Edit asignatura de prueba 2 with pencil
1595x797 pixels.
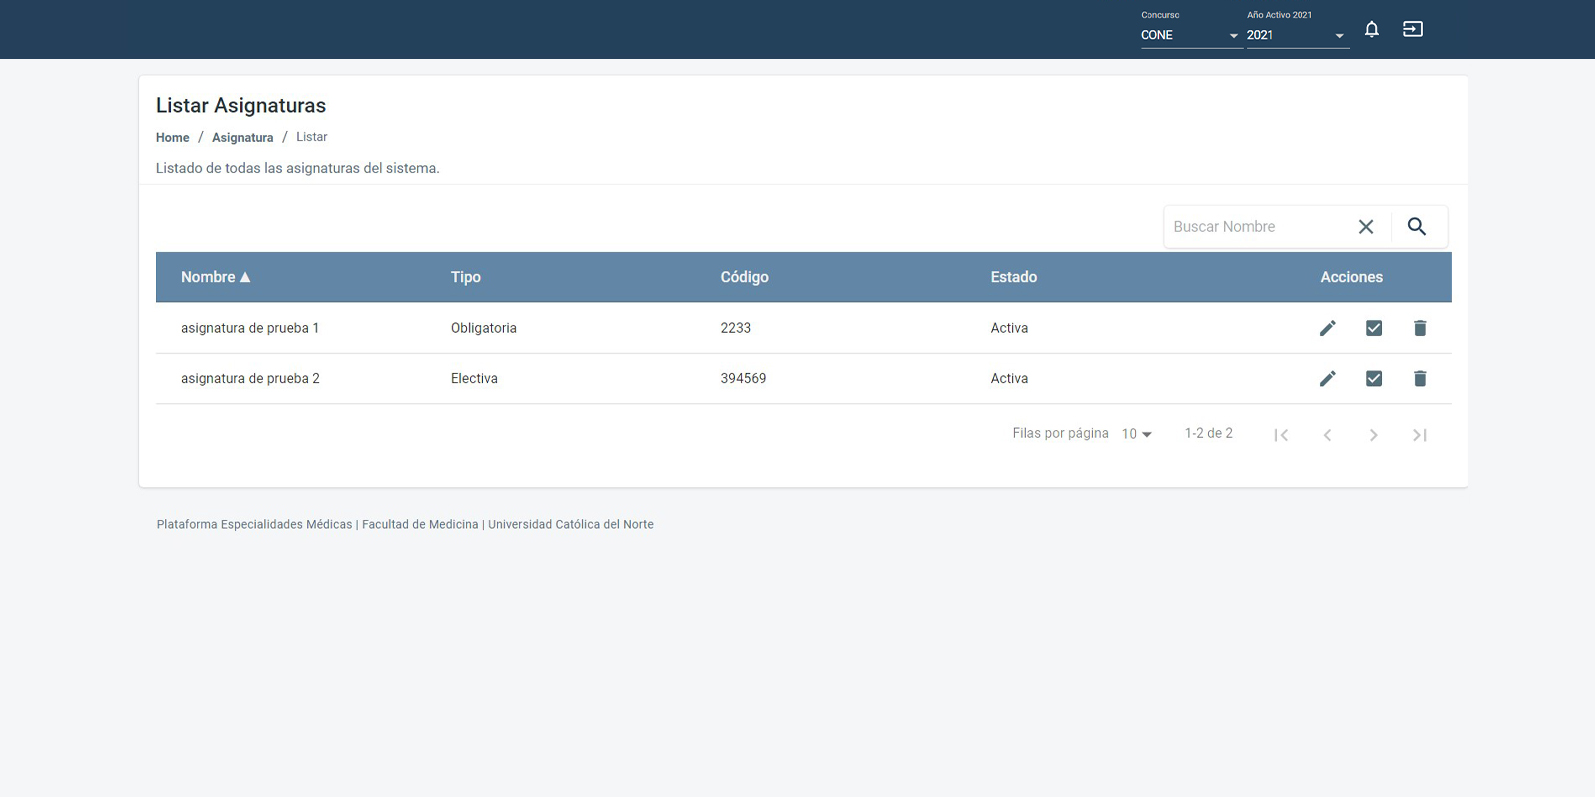click(x=1327, y=378)
